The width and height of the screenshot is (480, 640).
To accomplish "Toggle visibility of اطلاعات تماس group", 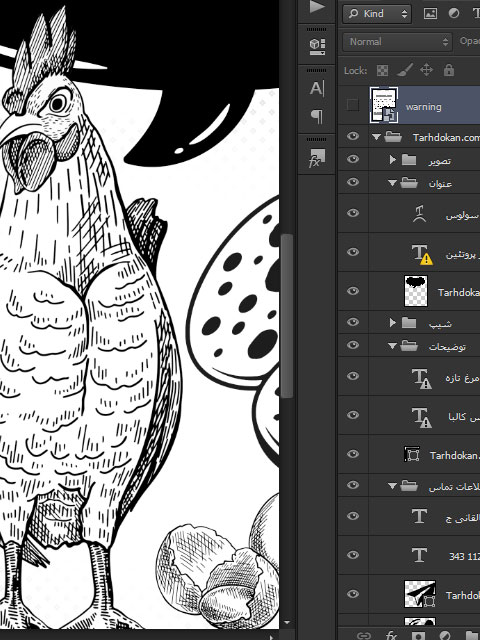I will (x=353, y=485).
